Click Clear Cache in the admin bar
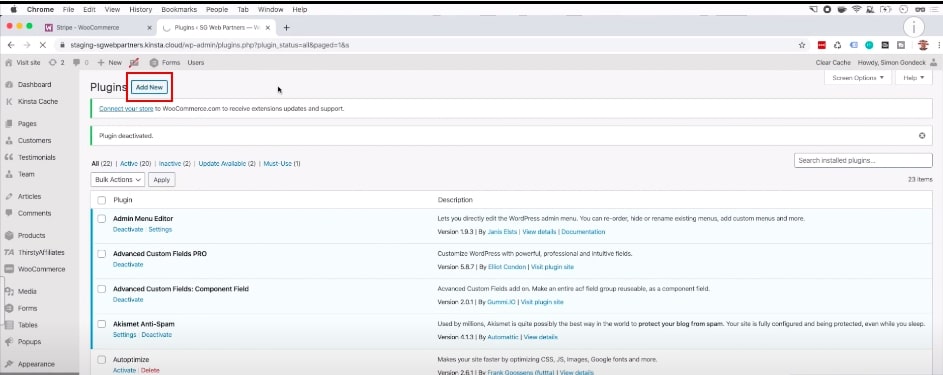The width and height of the screenshot is (943, 375). tap(833, 62)
